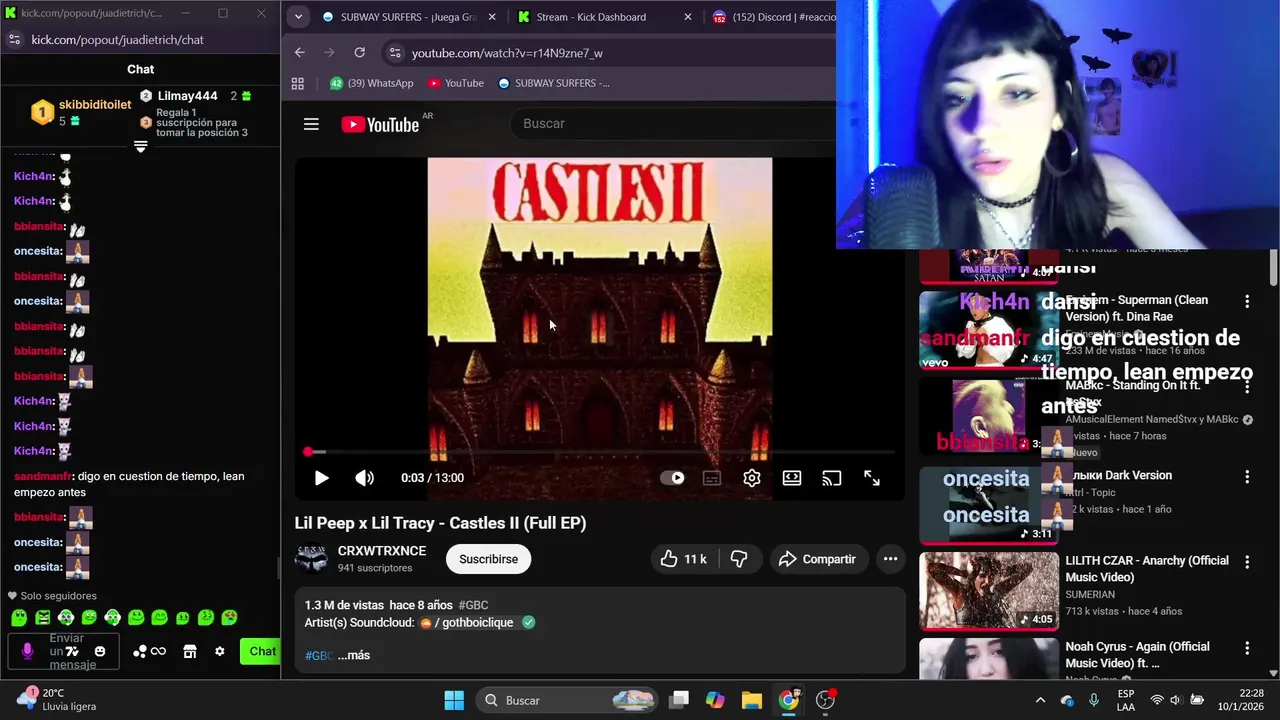This screenshot has height=720, width=1280.
Task: Open the CRXWTRXNCE channel avatar
Action: [311, 559]
